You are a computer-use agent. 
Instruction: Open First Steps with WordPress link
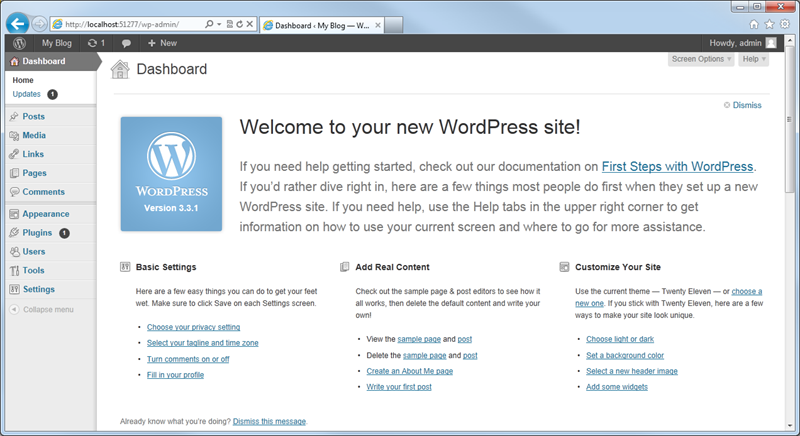click(x=677, y=167)
